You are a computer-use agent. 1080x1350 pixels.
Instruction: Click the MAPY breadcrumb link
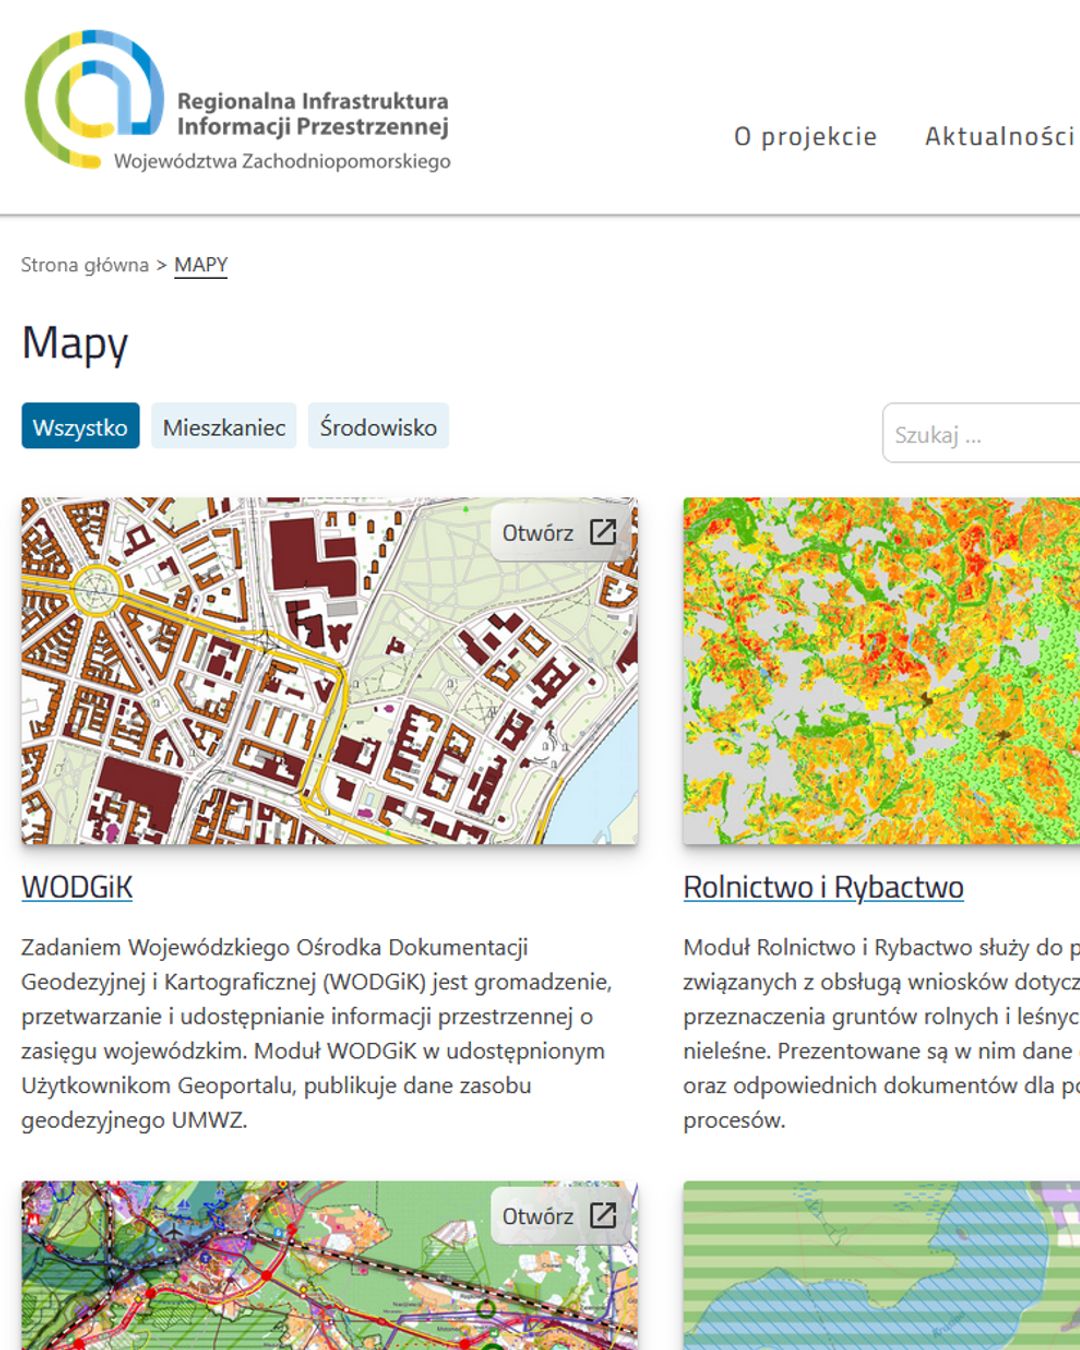click(x=201, y=265)
